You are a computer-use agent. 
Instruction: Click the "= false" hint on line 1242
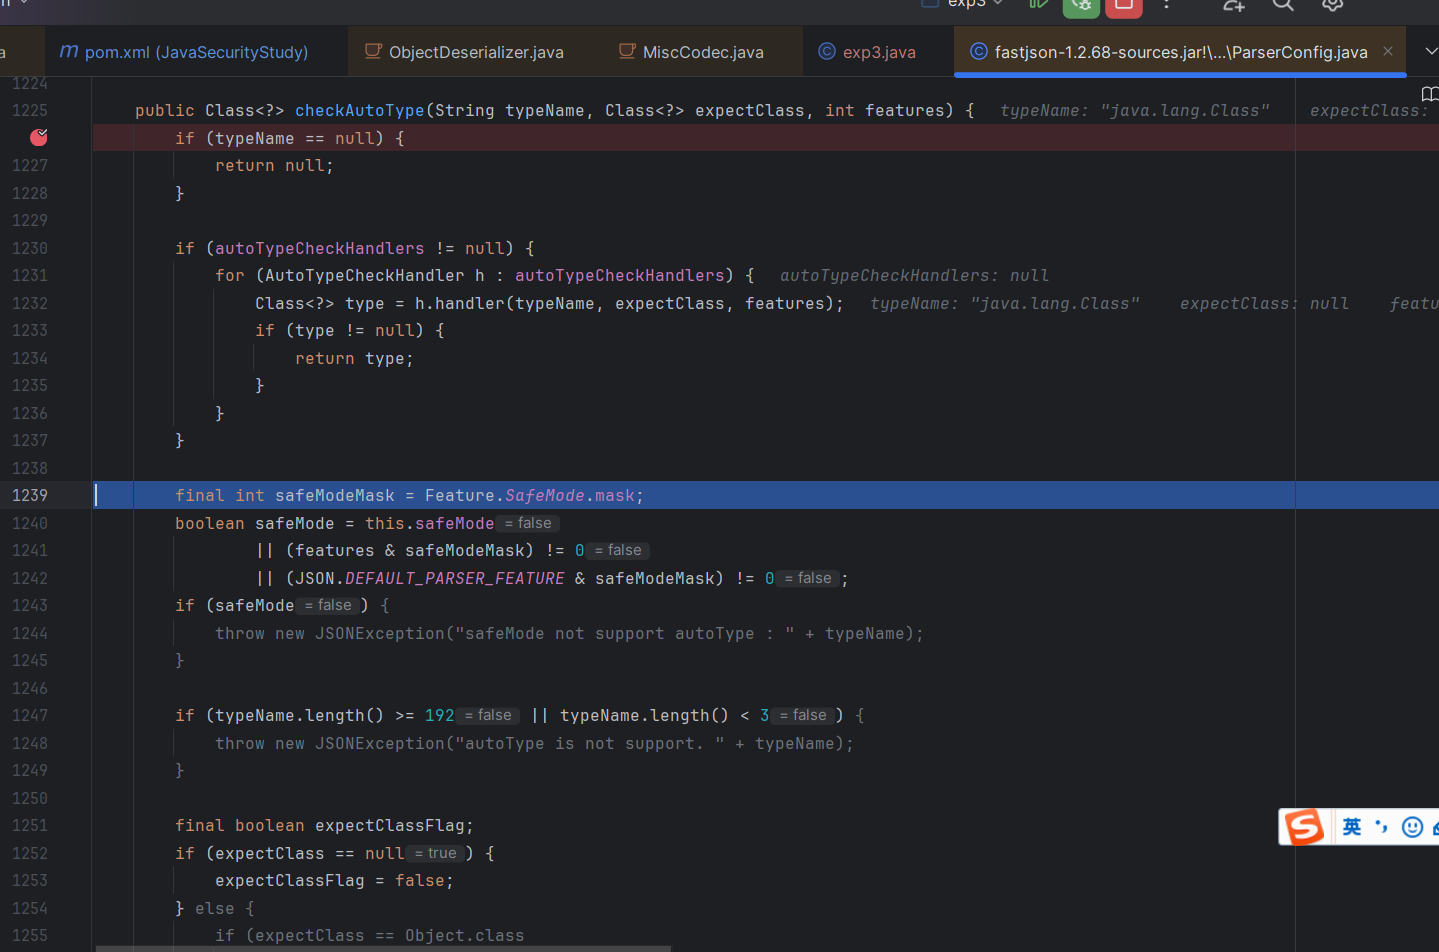[808, 578]
